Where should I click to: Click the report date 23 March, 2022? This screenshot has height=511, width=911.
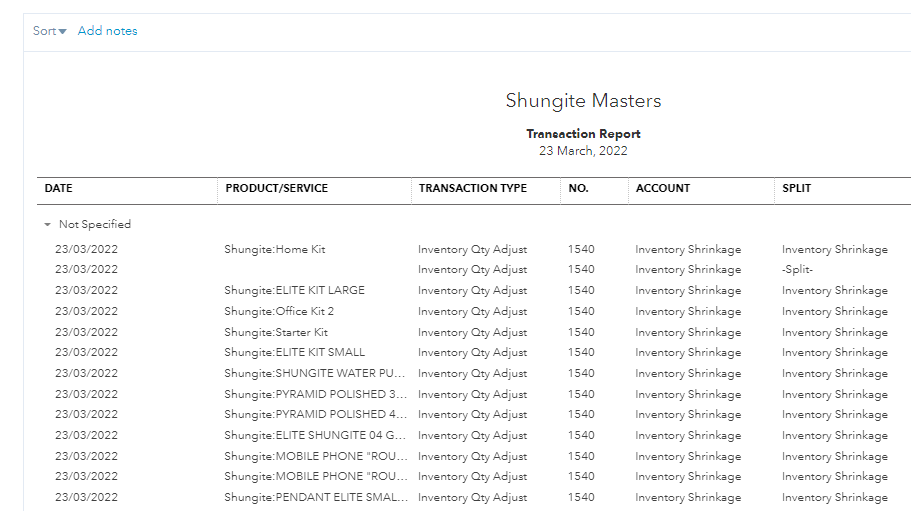click(583, 151)
